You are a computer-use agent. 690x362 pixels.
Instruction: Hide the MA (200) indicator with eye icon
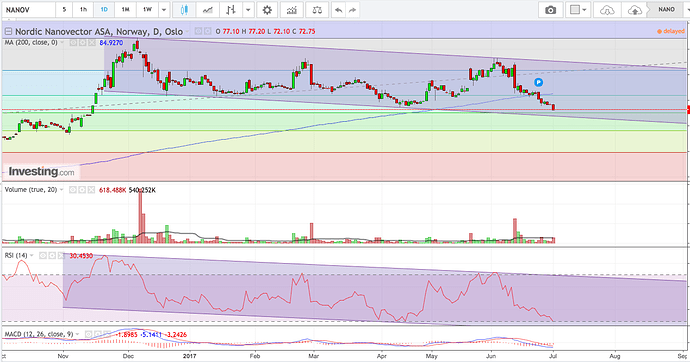point(73,43)
